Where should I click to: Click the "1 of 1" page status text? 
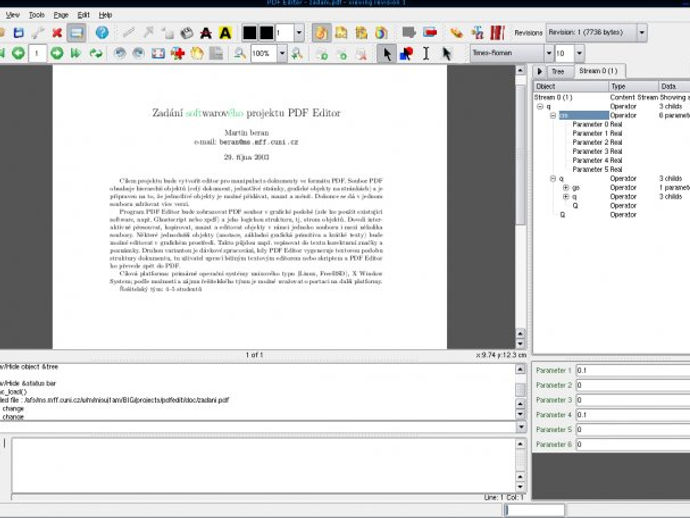[254, 355]
